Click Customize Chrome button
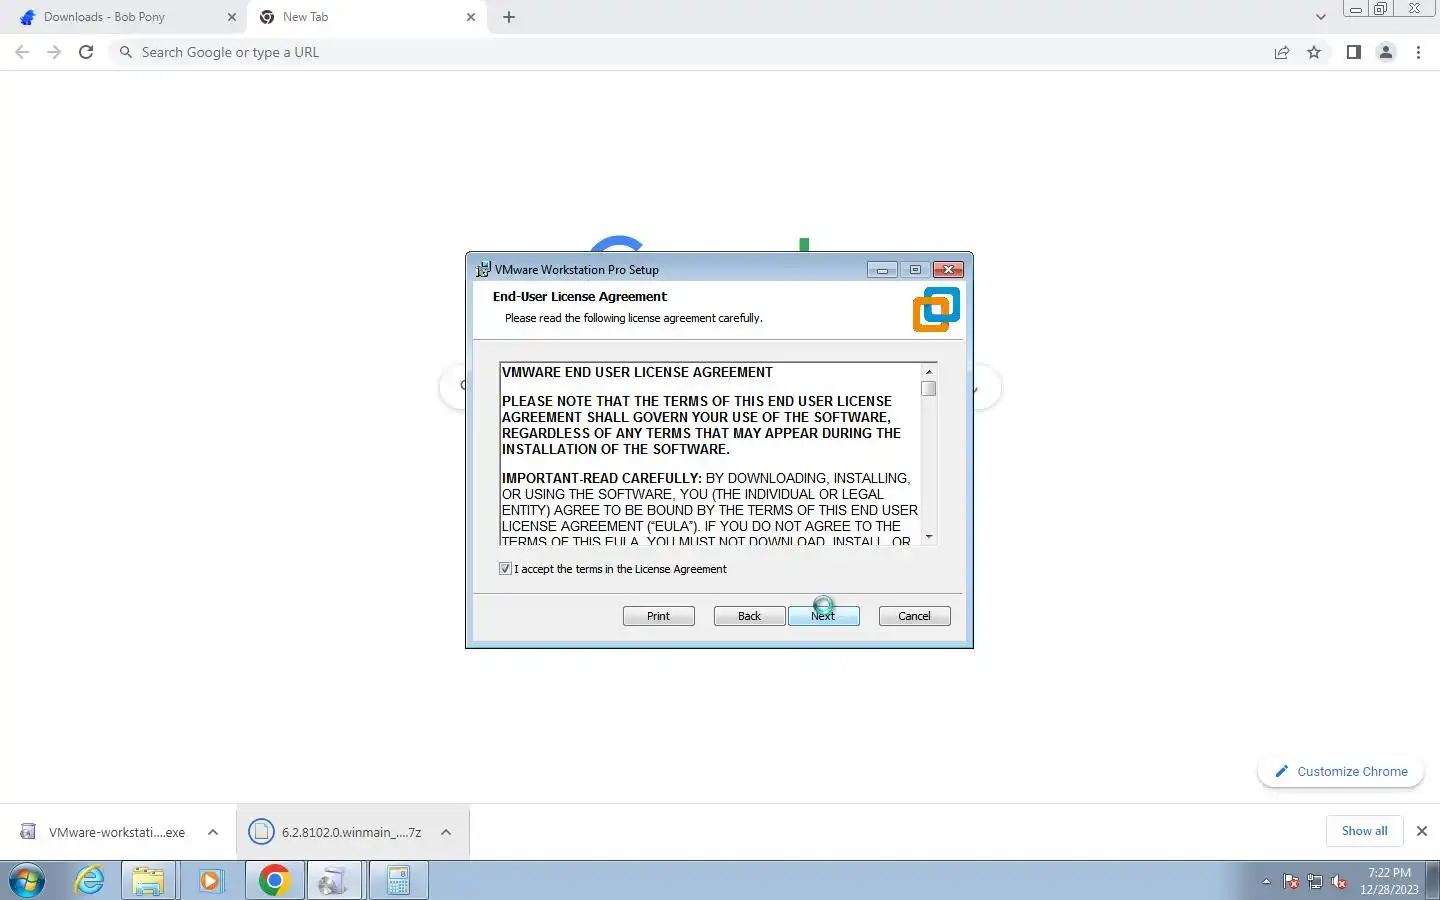The width and height of the screenshot is (1440, 900). (1341, 772)
